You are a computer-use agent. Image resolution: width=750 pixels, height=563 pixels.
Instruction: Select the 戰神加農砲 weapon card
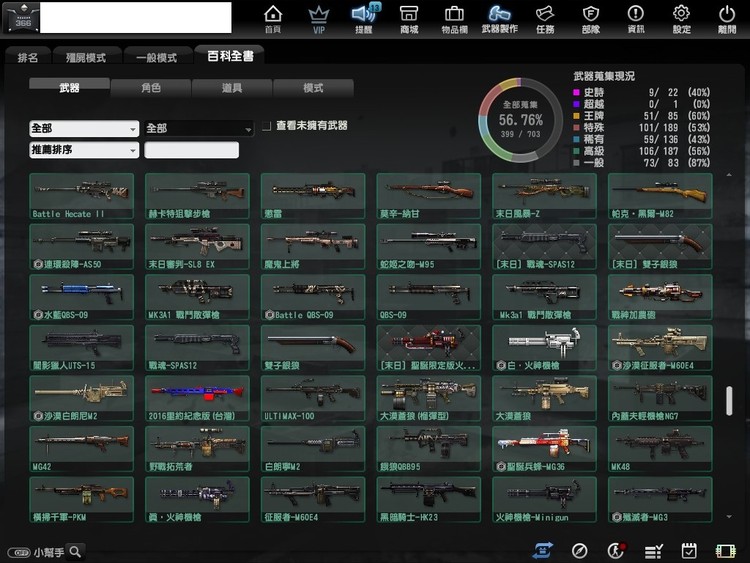point(660,297)
